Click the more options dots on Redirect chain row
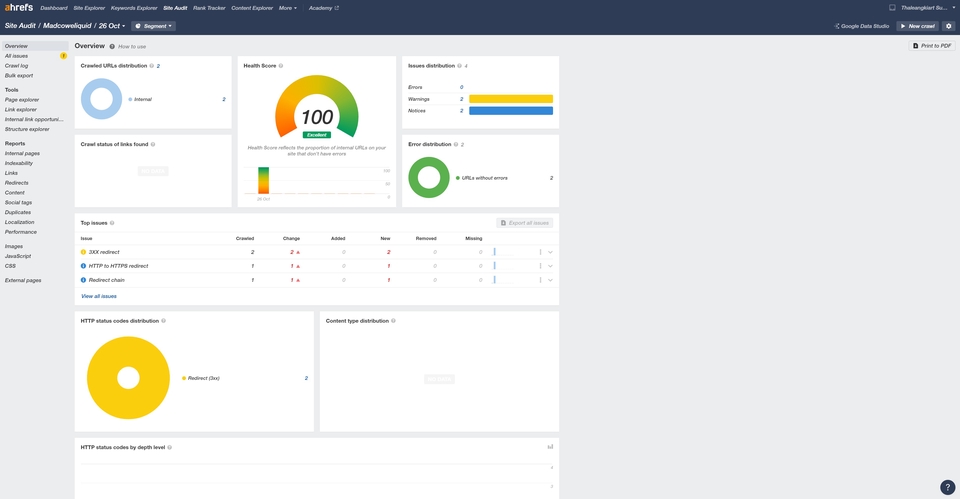The height and width of the screenshot is (499, 960). click(540, 280)
